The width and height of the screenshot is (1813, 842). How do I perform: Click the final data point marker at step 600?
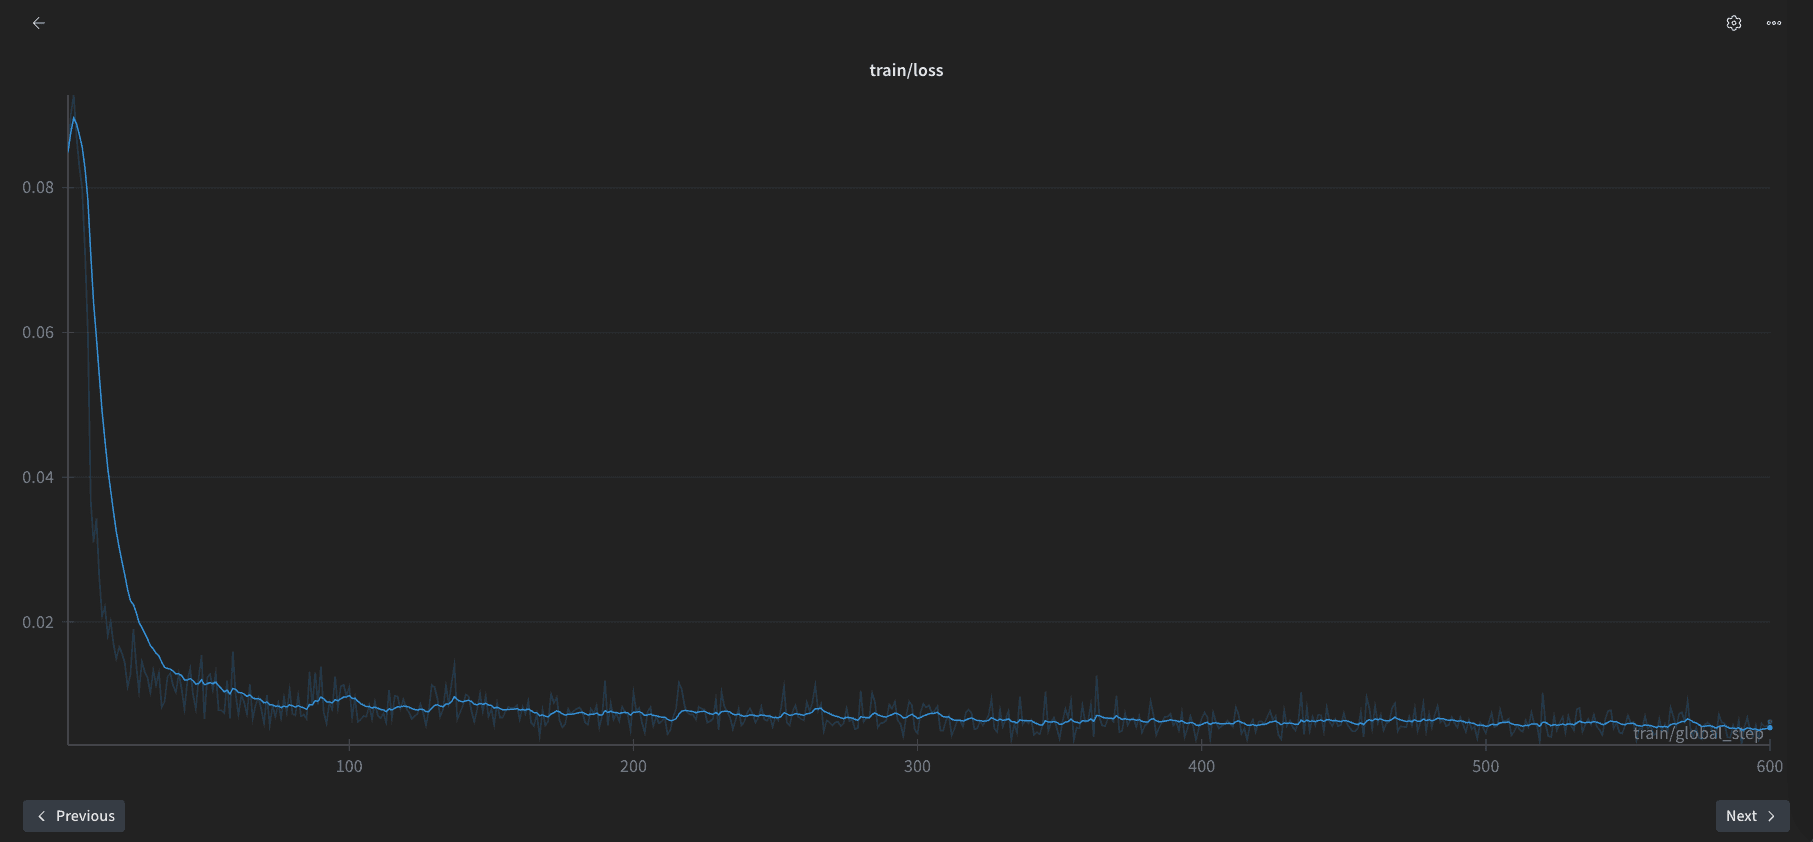[x=1769, y=727]
